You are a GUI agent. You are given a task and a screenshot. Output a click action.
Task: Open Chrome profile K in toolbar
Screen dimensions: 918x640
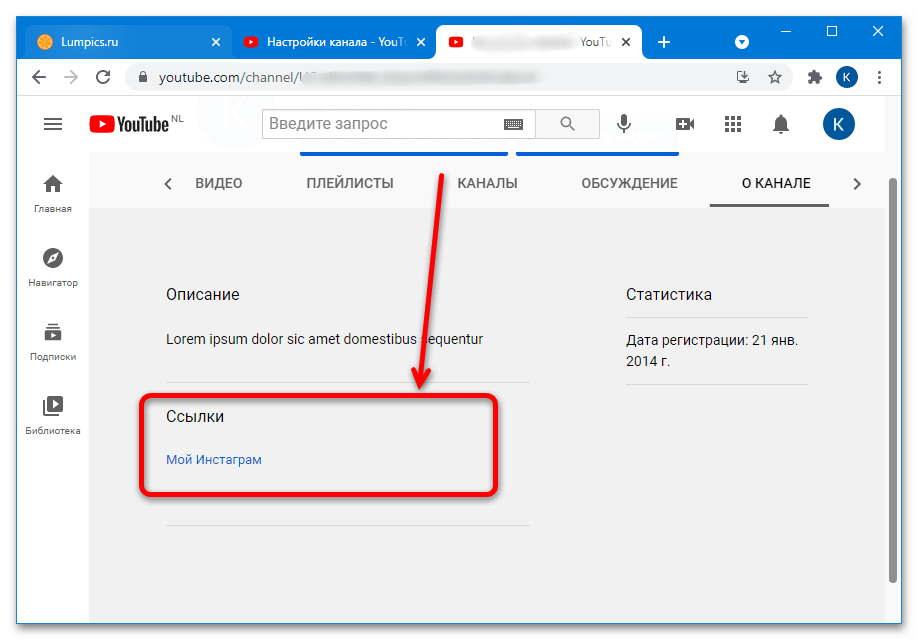click(x=847, y=77)
